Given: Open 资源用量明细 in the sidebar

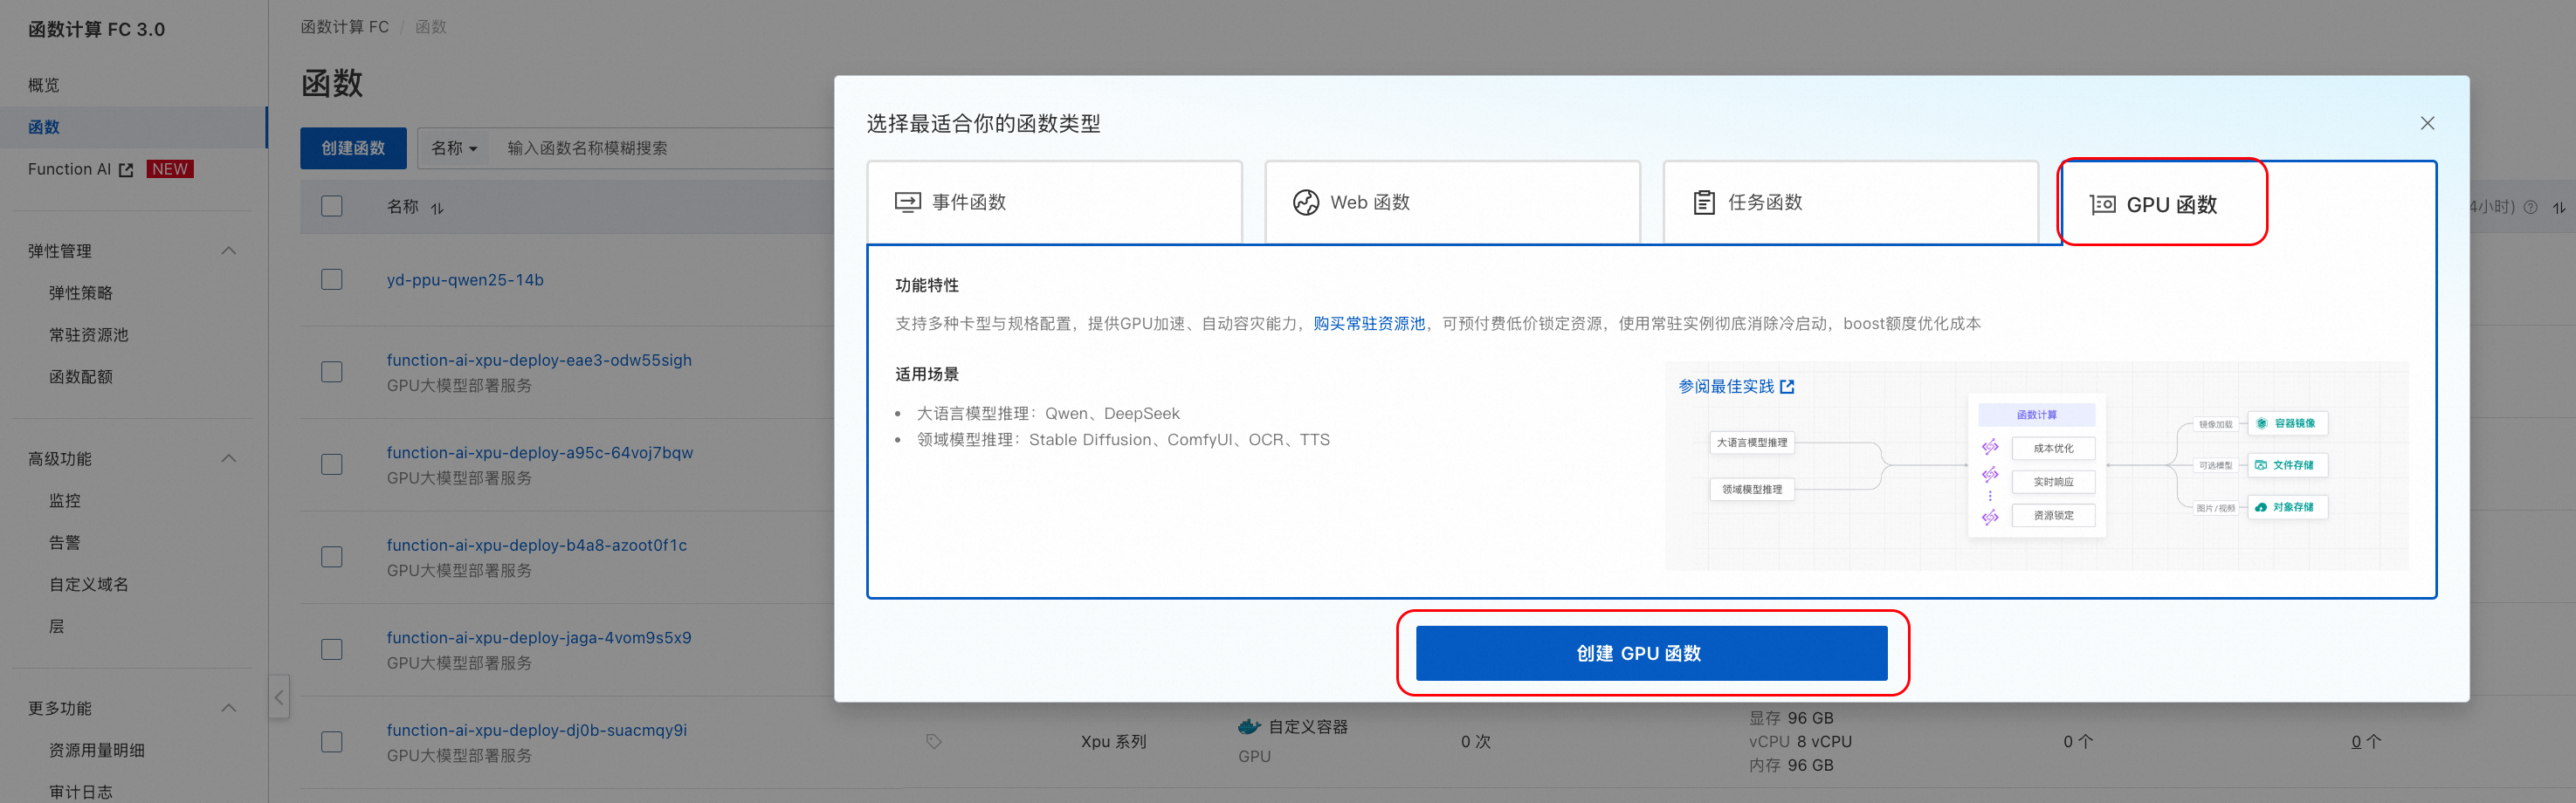Looking at the screenshot, I should [97, 751].
